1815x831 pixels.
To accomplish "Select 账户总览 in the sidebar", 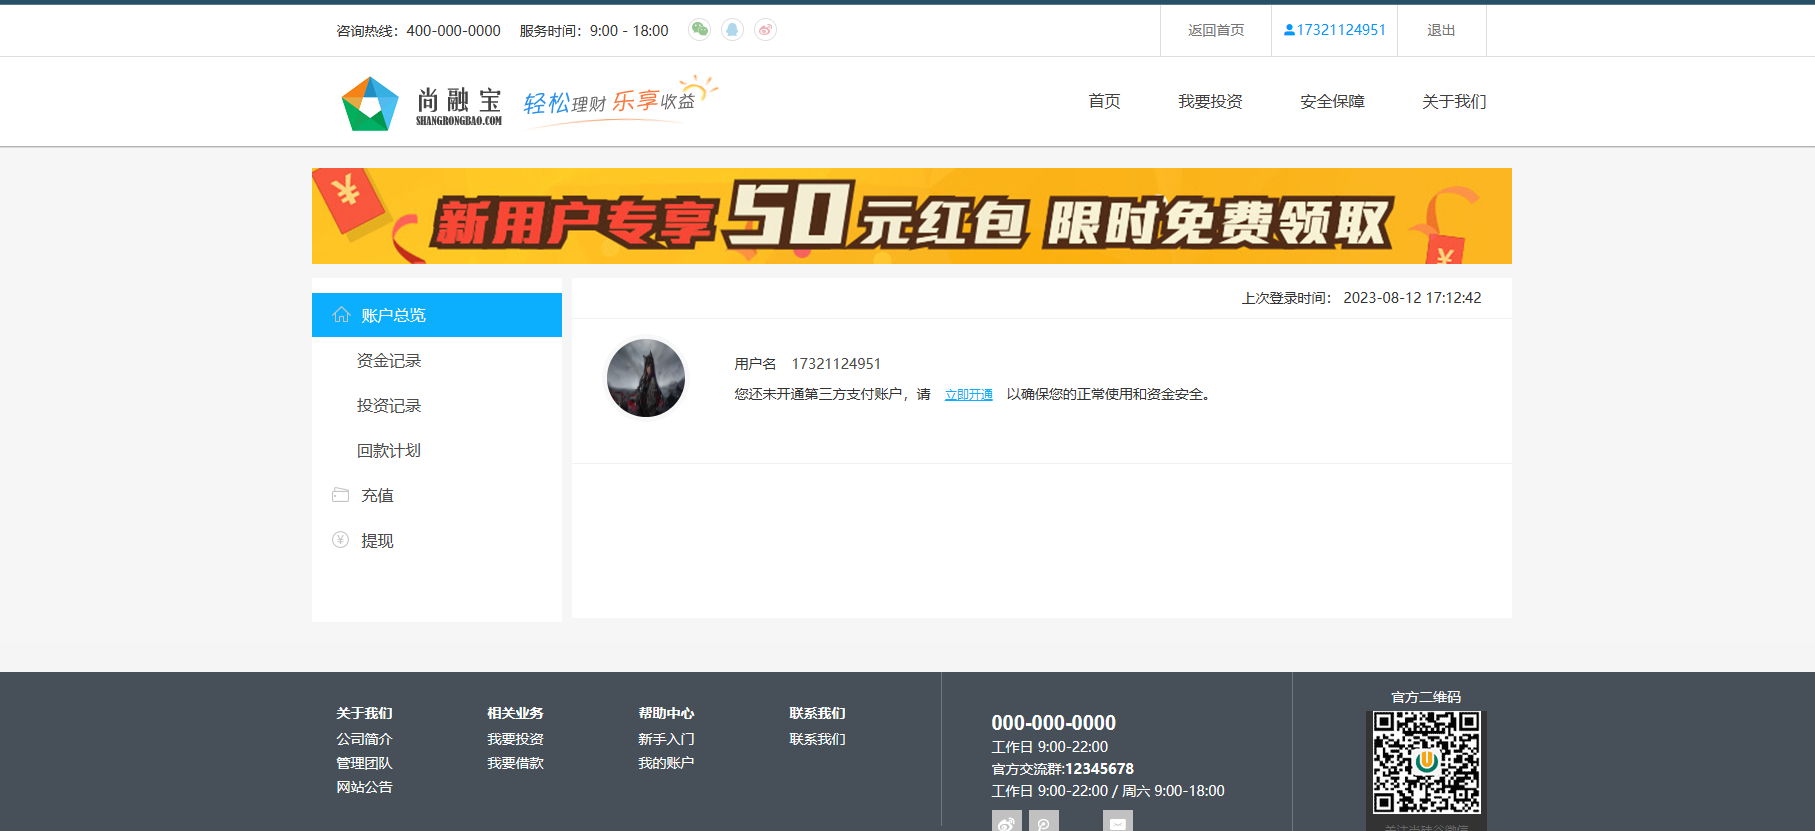I will (437, 315).
